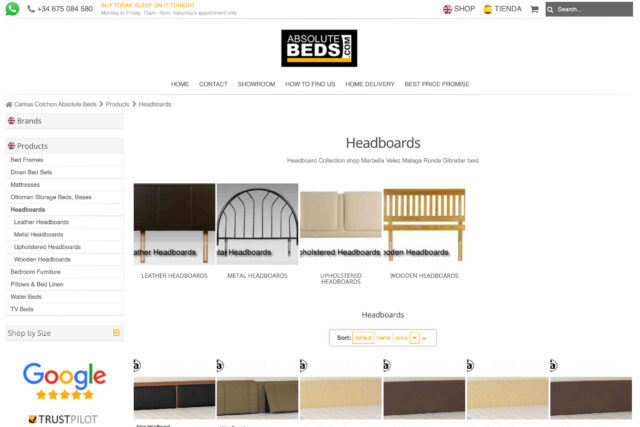Image resolution: width=640 pixels, height=427 pixels.
Task: Open the Products breadcrumb link
Action: click(118, 105)
